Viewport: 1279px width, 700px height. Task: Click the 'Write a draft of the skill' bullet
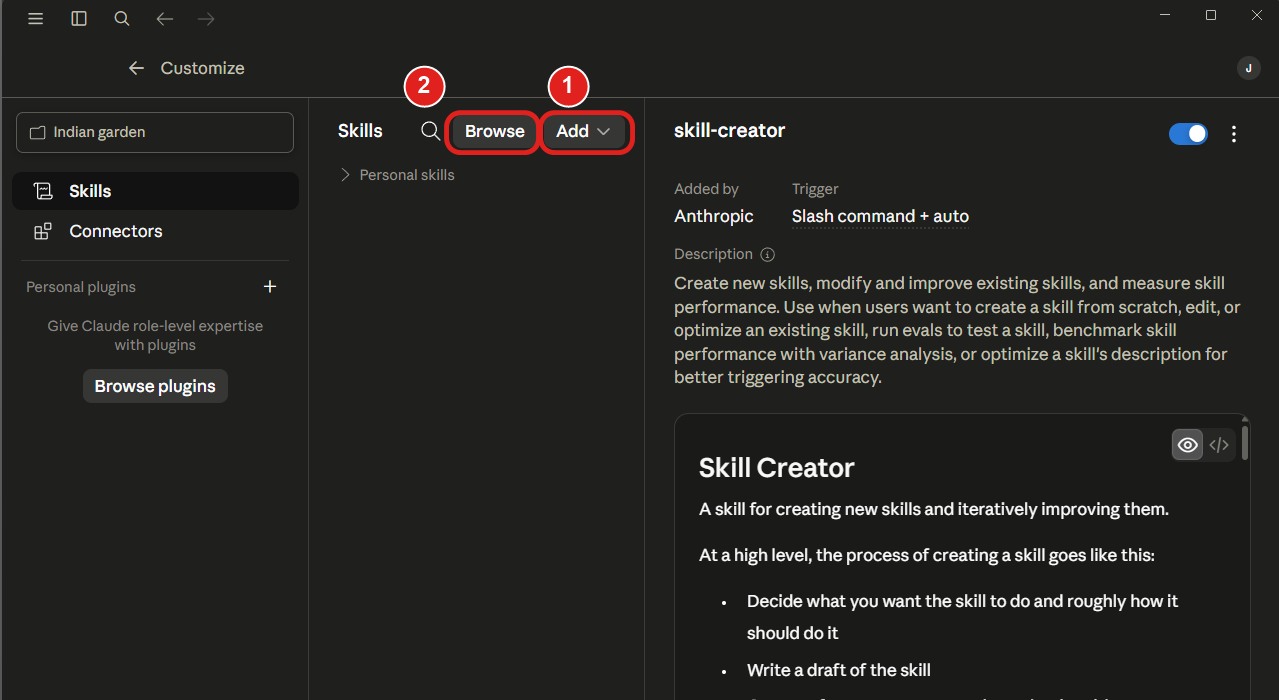(839, 670)
